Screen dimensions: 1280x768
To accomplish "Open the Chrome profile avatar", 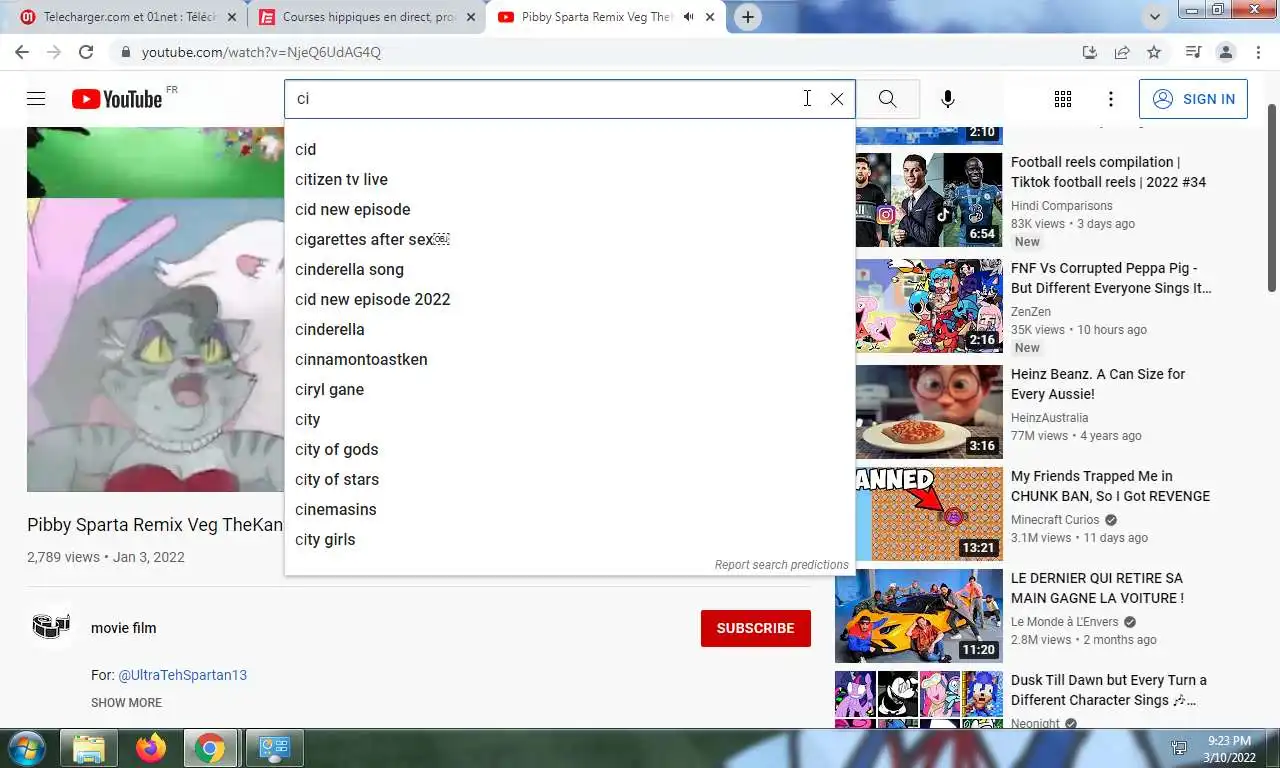I will tap(1225, 52).
